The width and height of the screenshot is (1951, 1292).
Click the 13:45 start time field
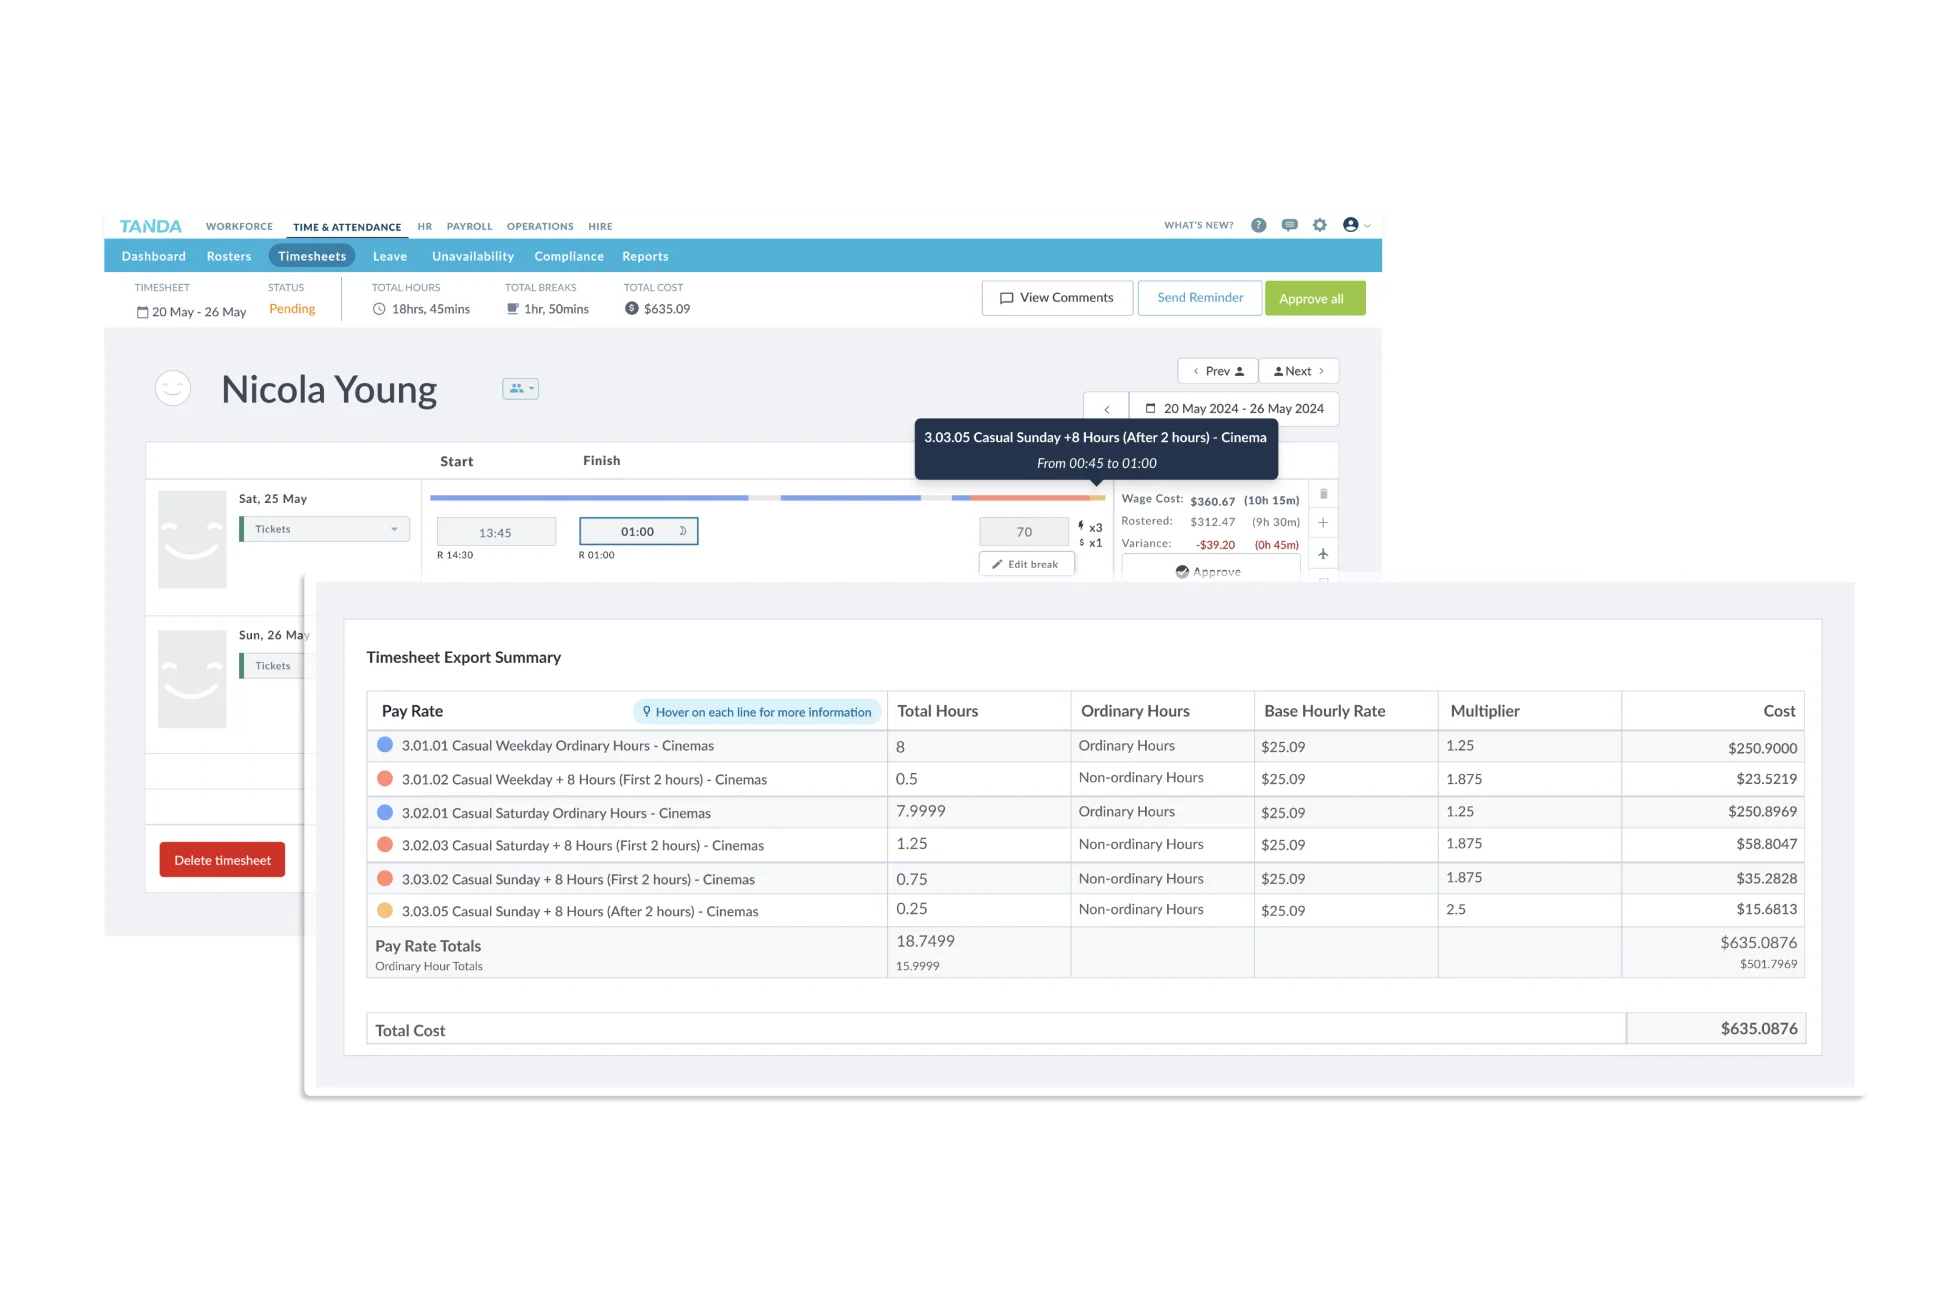pos(496,531)
